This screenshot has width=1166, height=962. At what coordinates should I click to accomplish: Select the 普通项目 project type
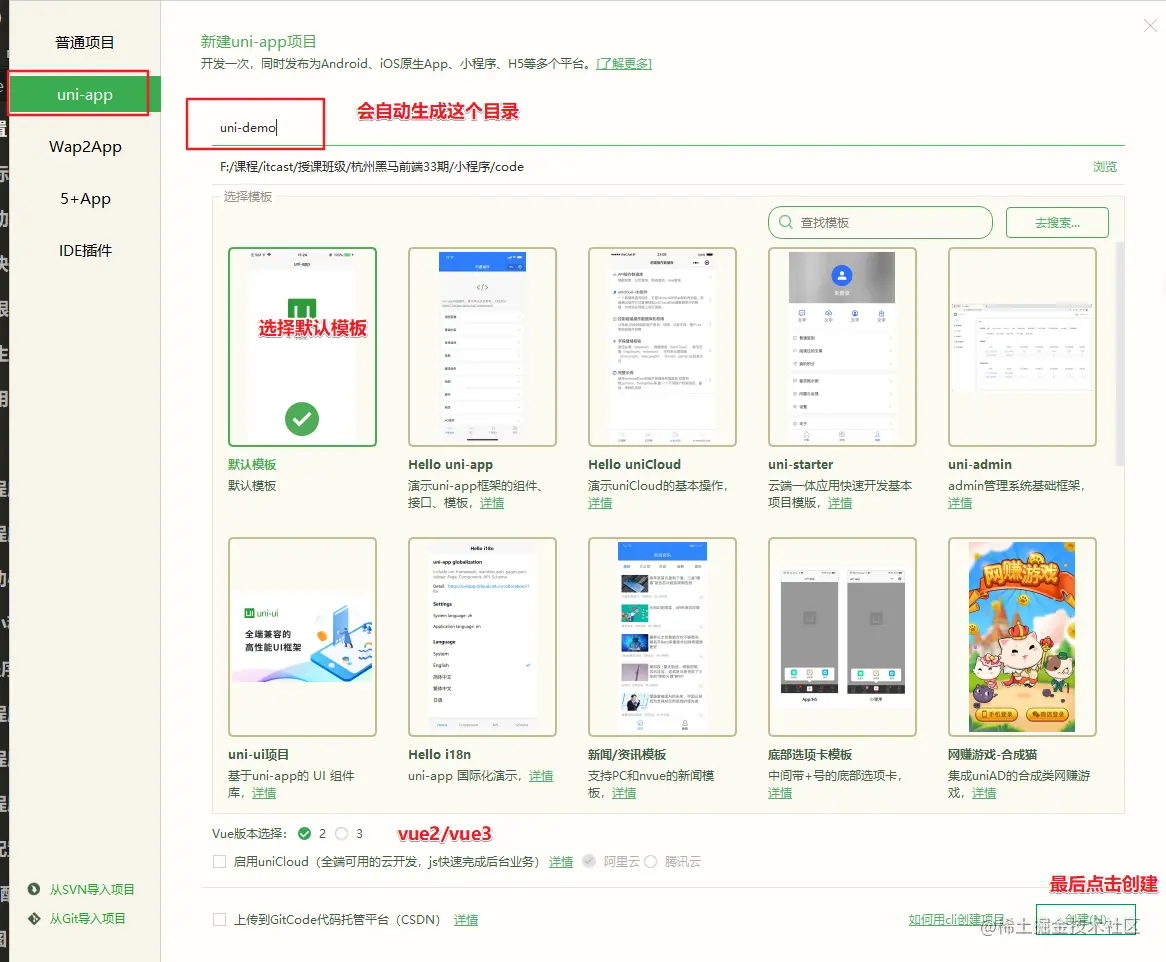click(85, 42)
